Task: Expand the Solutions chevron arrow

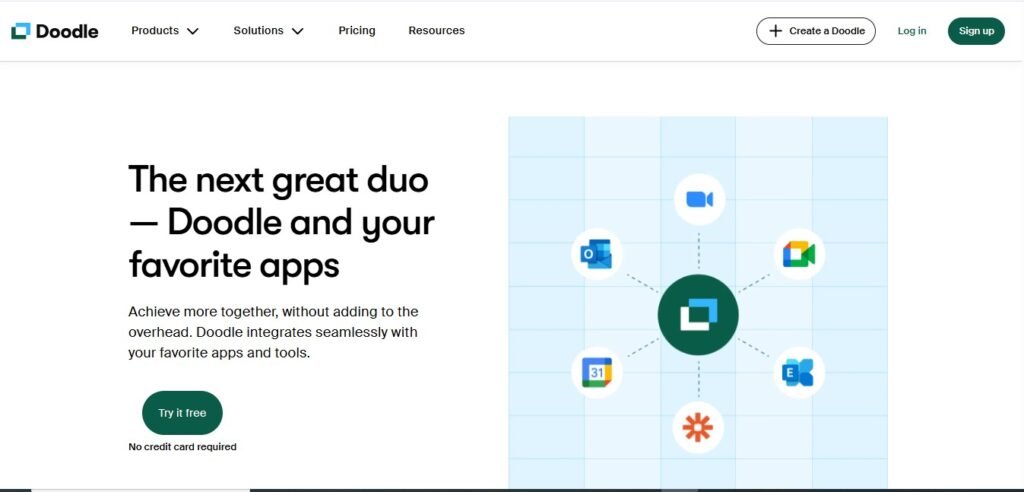Action: [297, 31]
